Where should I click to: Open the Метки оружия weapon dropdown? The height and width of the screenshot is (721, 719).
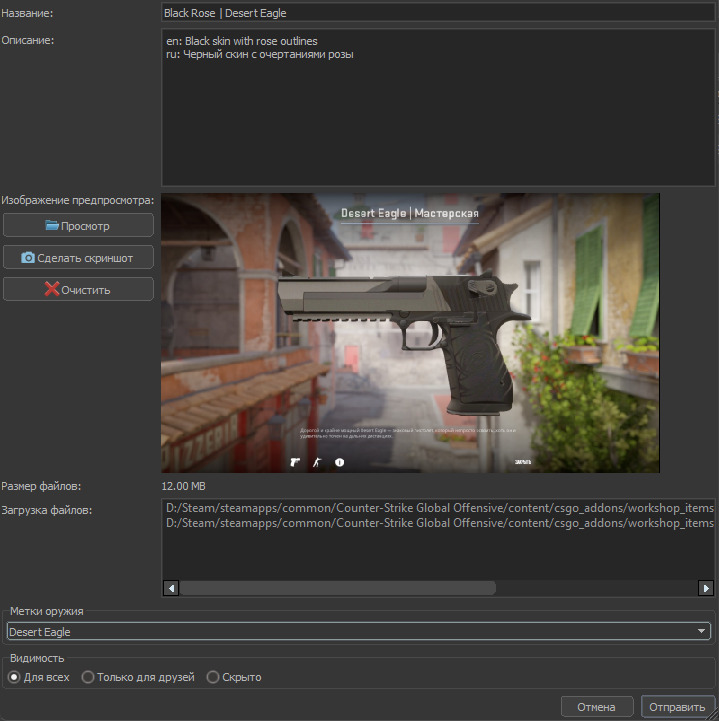(359, 632)
